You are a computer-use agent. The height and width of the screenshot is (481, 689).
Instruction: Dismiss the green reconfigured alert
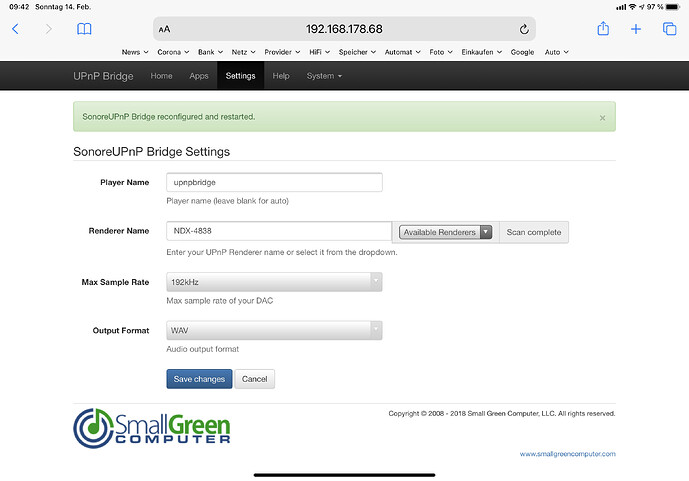tap(602, 117)
